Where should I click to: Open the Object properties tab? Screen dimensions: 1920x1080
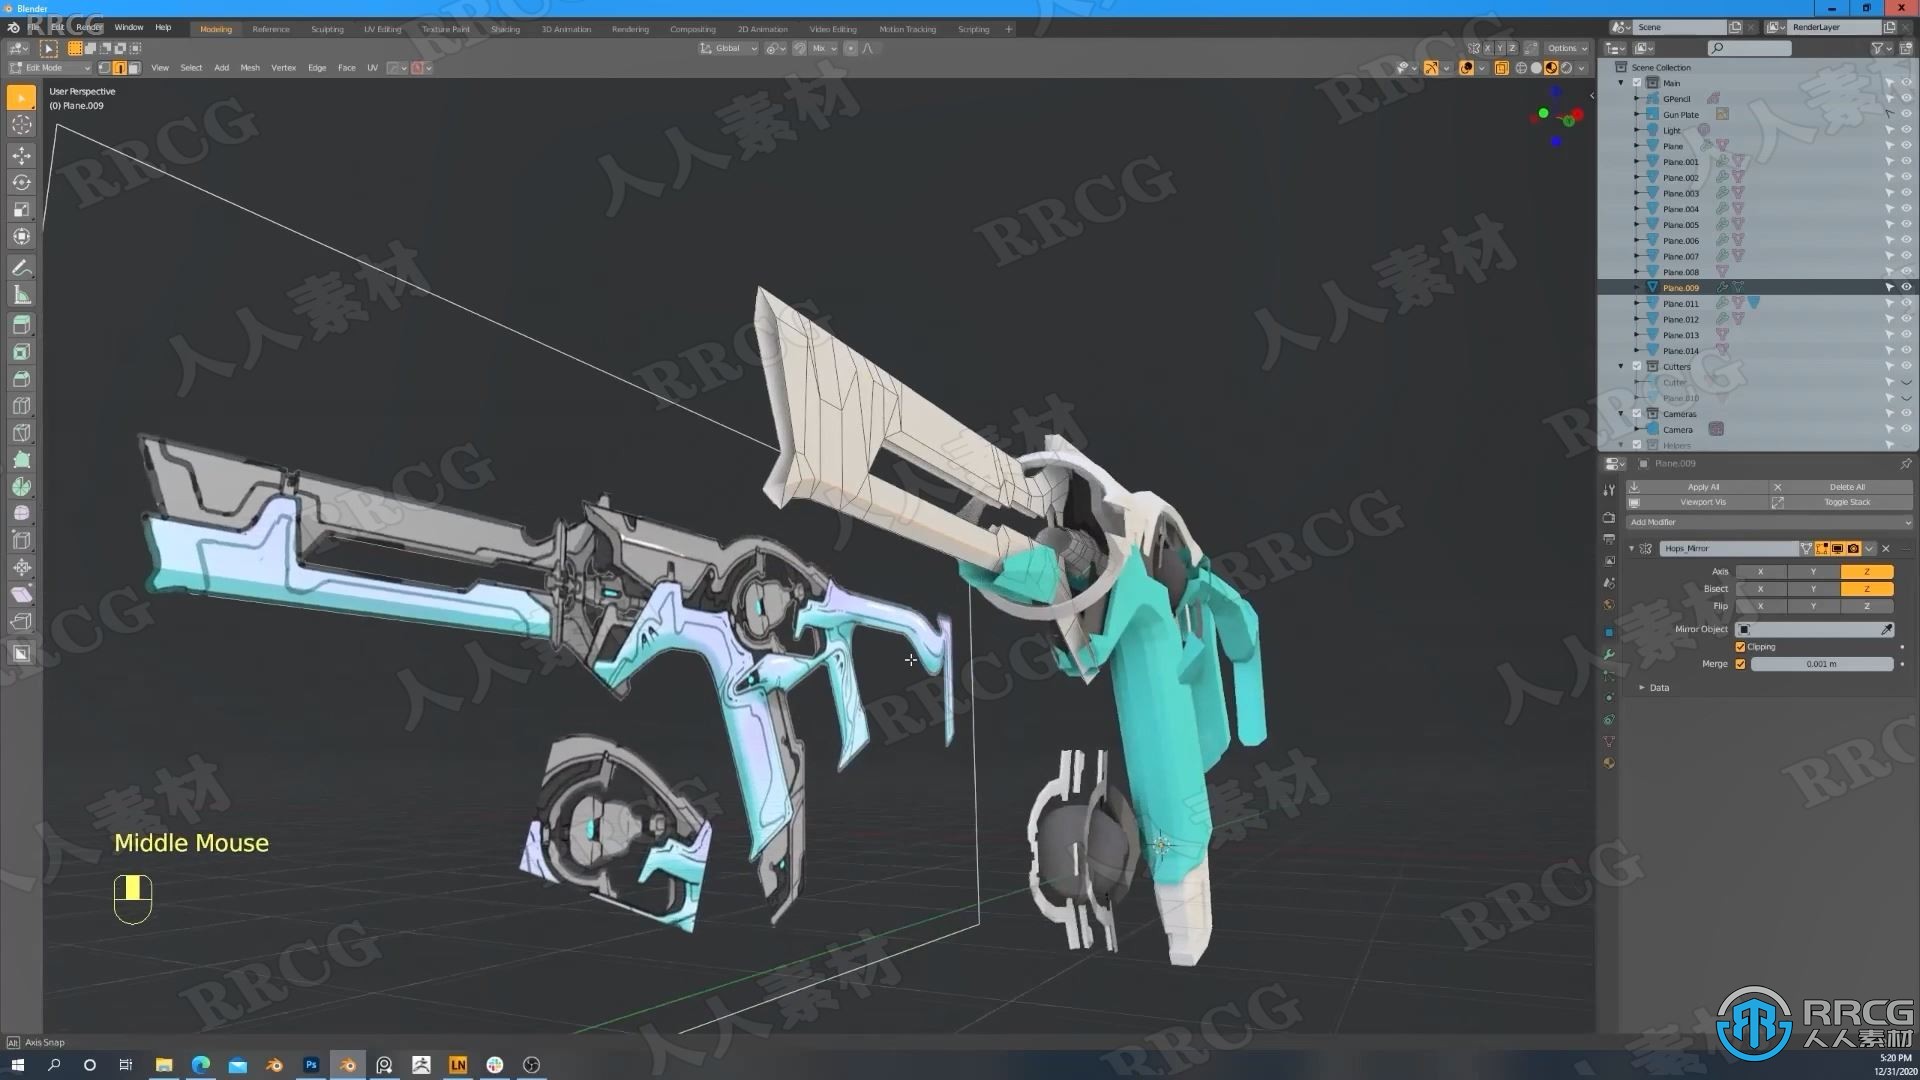point(1609,632)
